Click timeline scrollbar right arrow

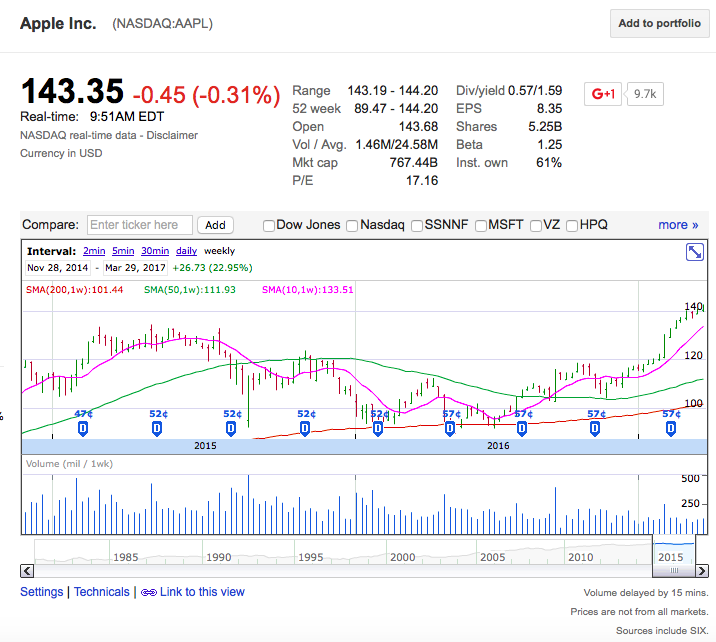pos(701,570)
